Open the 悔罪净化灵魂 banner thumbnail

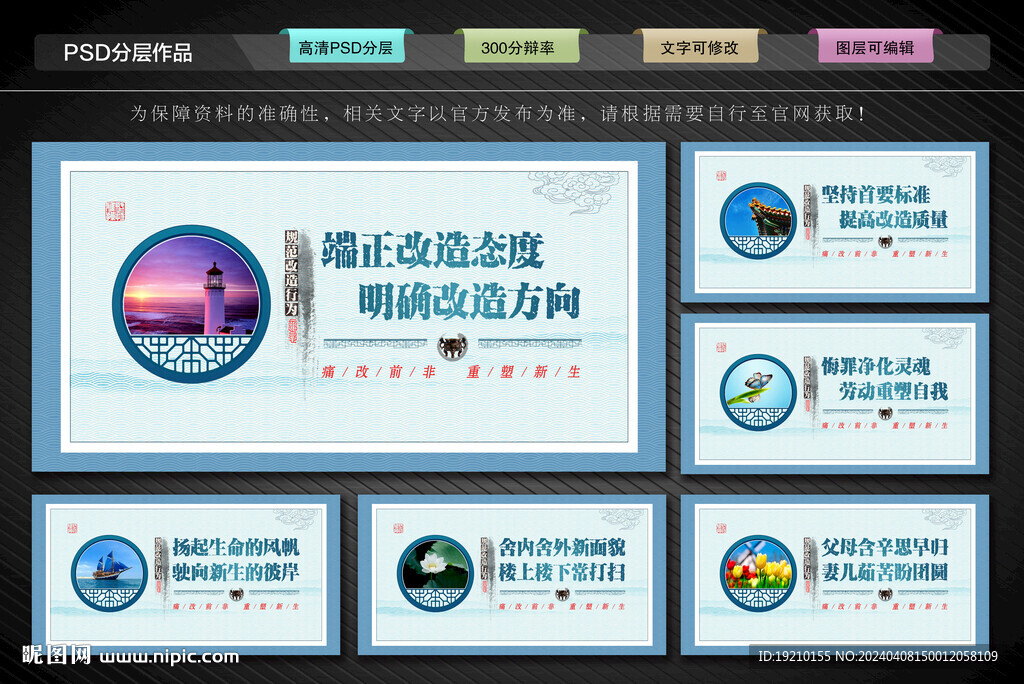(835, 393)
